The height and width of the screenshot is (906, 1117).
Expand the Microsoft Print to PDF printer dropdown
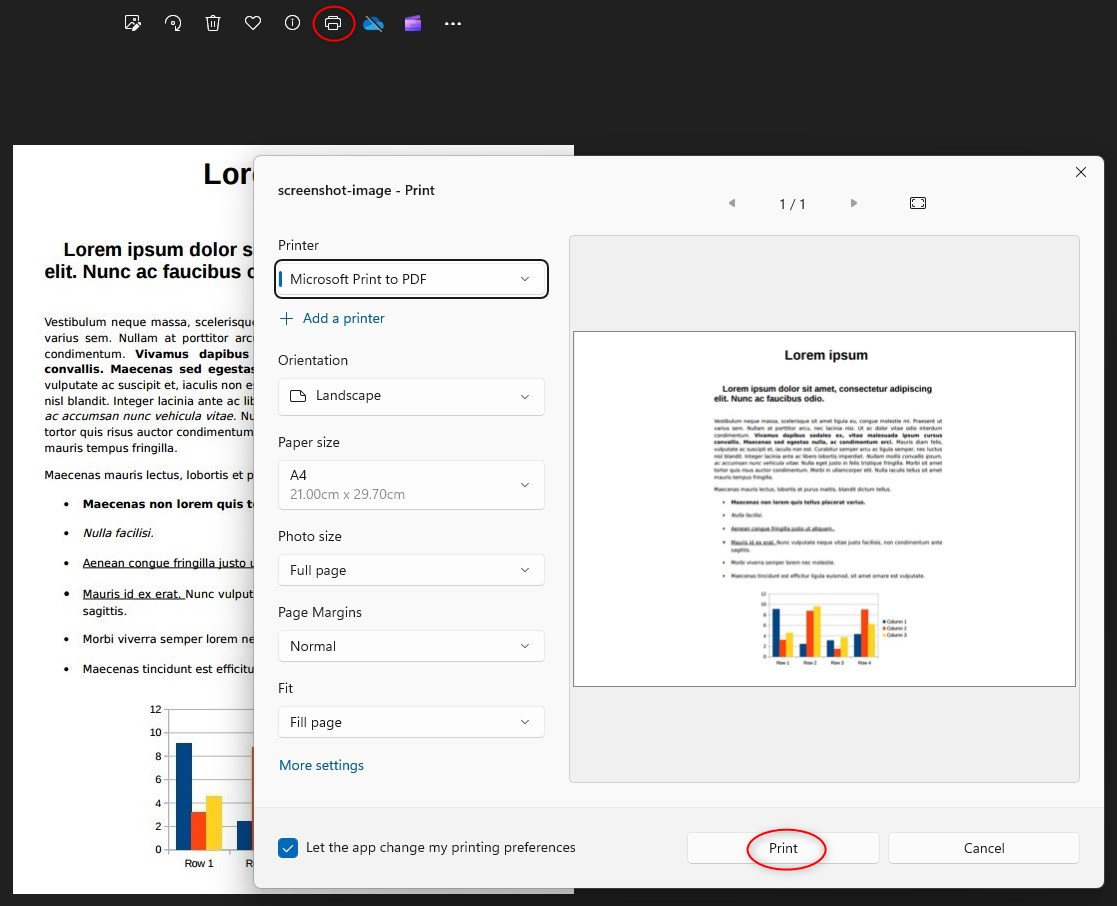click(411, 279)
